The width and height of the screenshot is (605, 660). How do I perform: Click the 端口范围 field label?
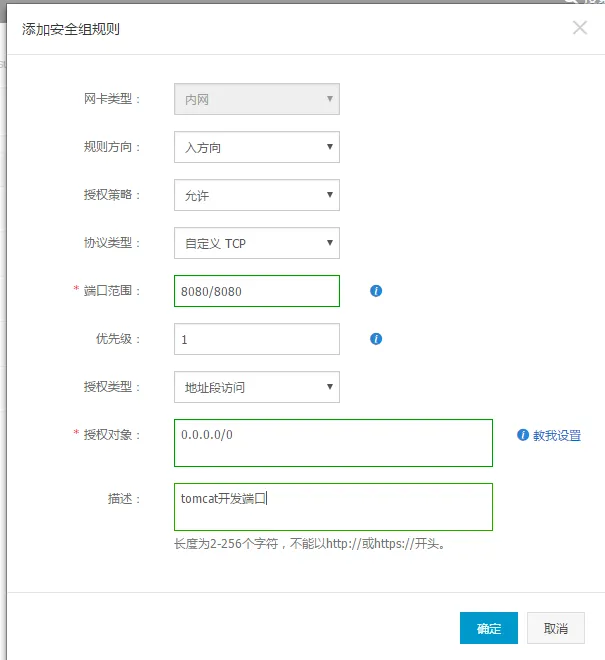pyautogui.click(x=112, y=290)
